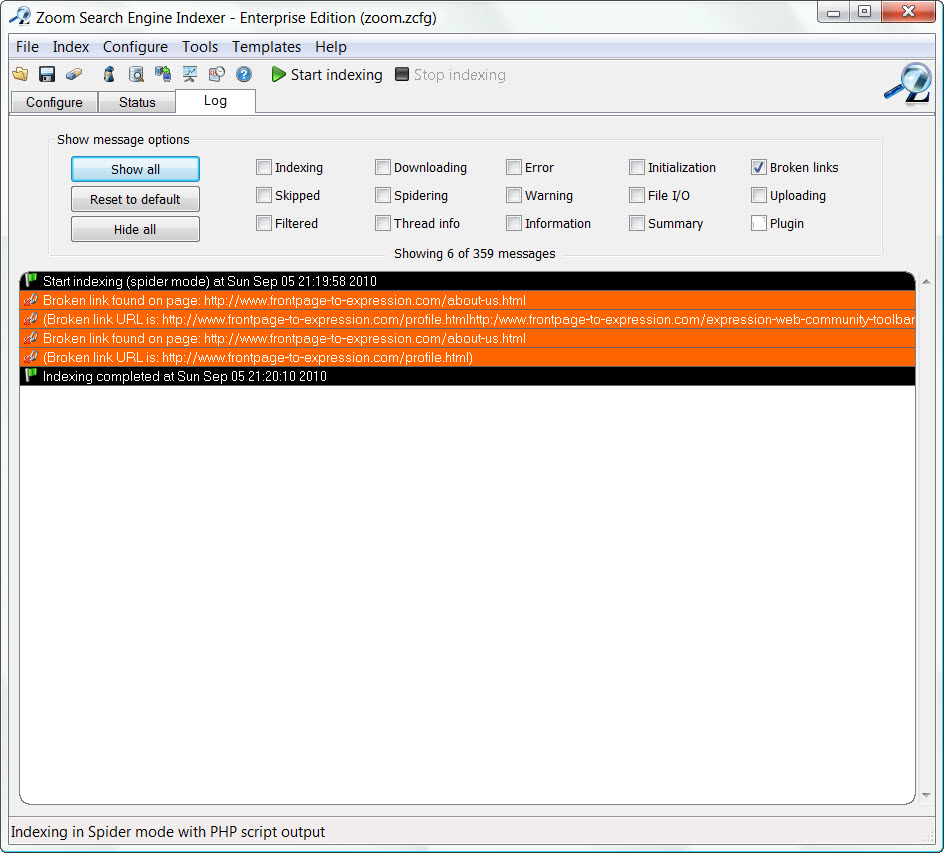Click the green Start indexing play icon

(278, 74)
